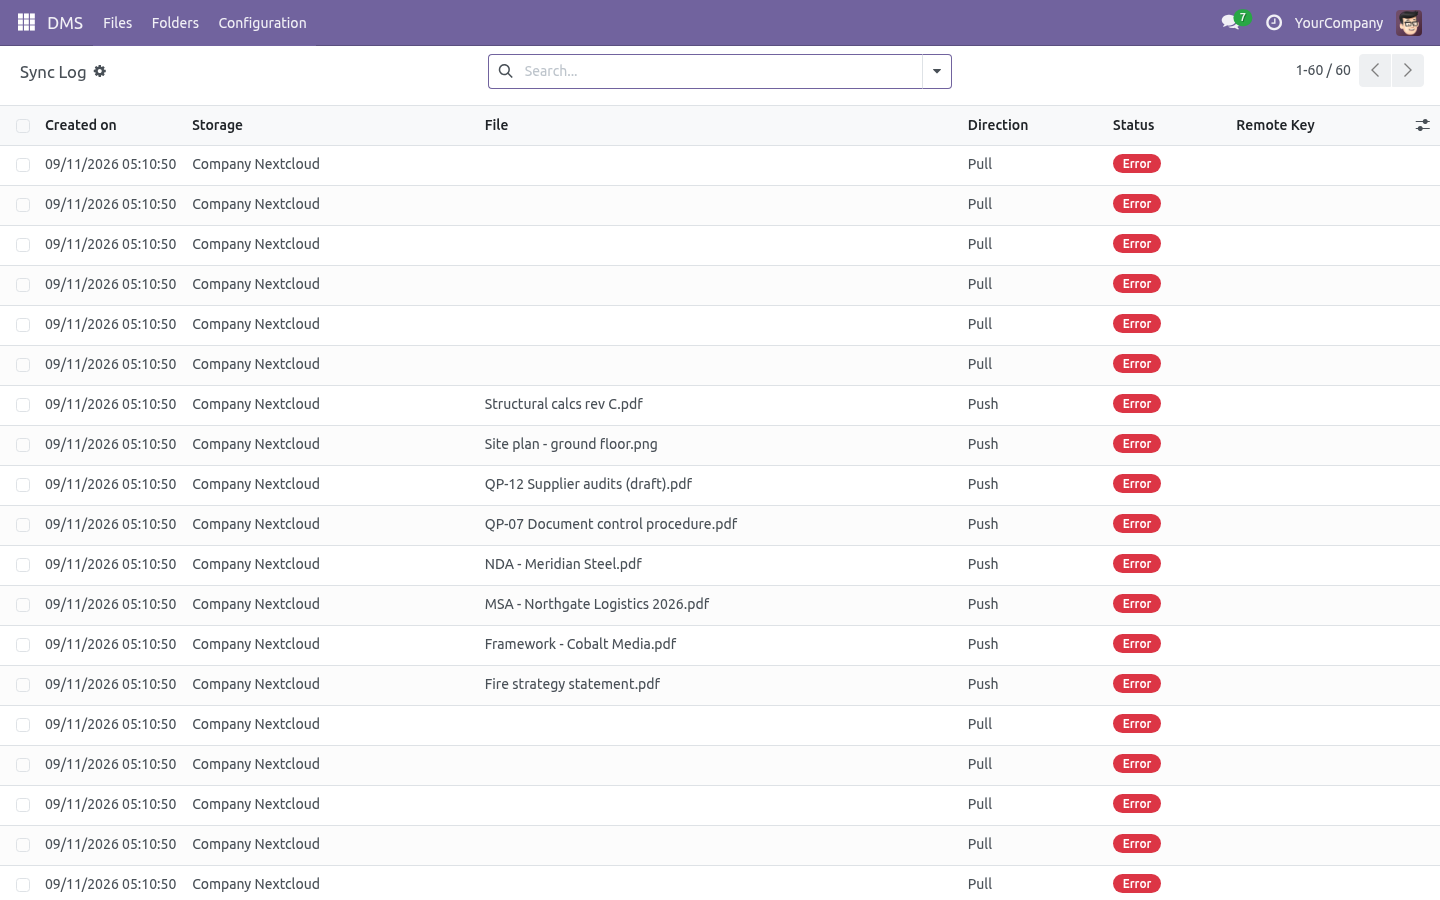The image size is (1440, 900).
Task: Focus the Search input field
Action: click(x=720, y=71)
